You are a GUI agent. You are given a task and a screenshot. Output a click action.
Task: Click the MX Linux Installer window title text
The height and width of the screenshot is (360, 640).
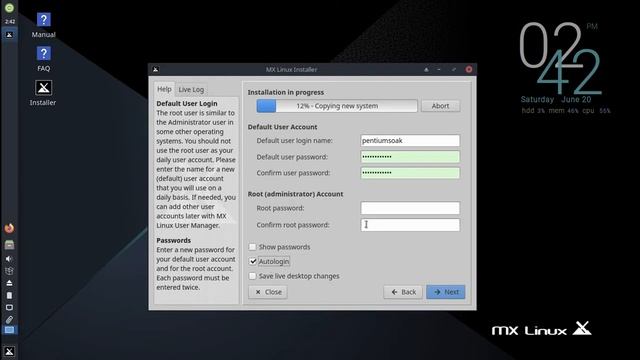[x=291, y=69]
